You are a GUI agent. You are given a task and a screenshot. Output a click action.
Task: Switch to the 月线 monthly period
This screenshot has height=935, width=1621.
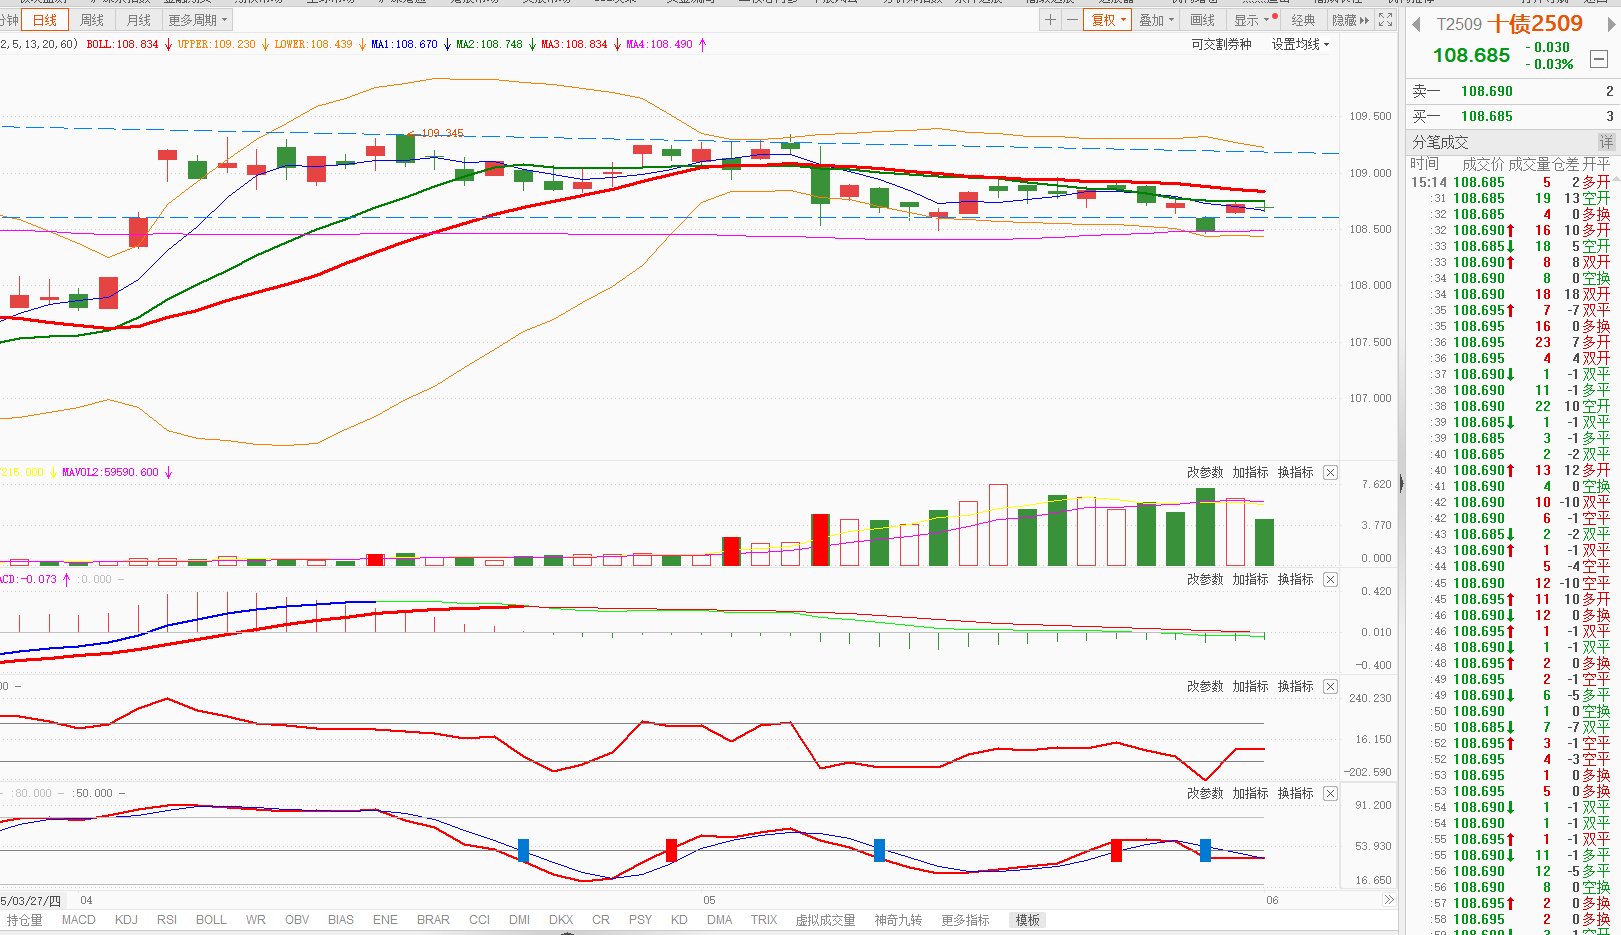pos(139,20)
